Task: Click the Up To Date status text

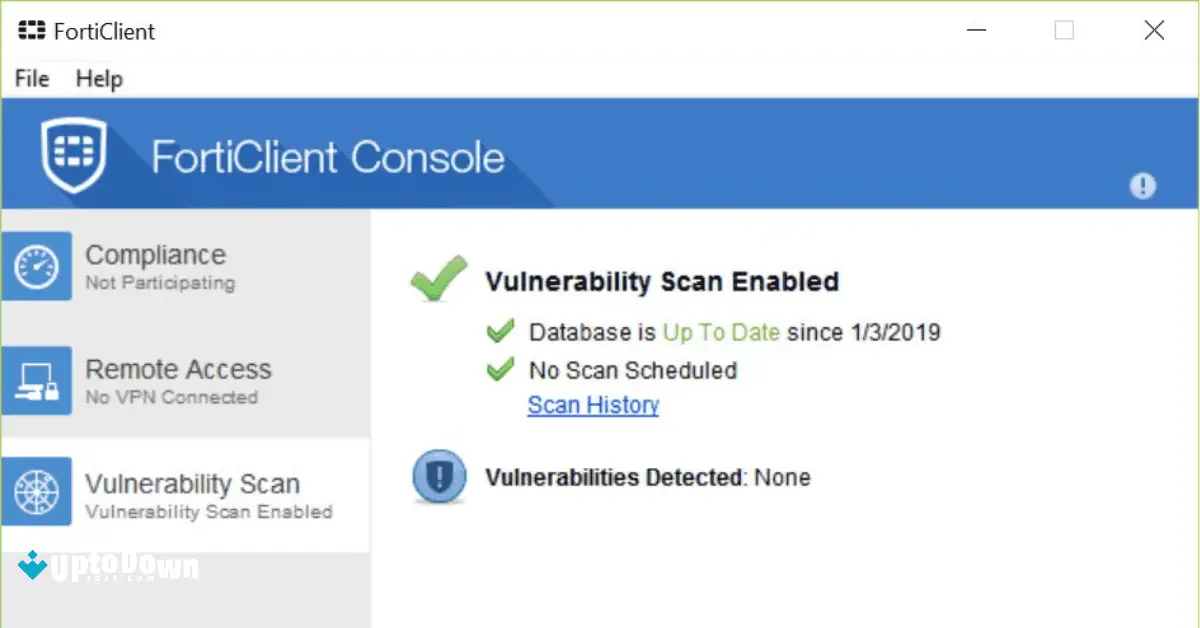Action: coord(721,332)
